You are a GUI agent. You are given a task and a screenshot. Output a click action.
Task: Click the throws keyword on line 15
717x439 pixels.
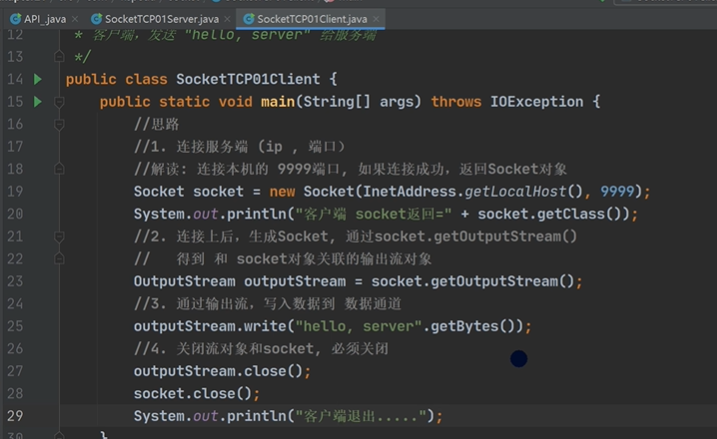(x=456, y=102)
